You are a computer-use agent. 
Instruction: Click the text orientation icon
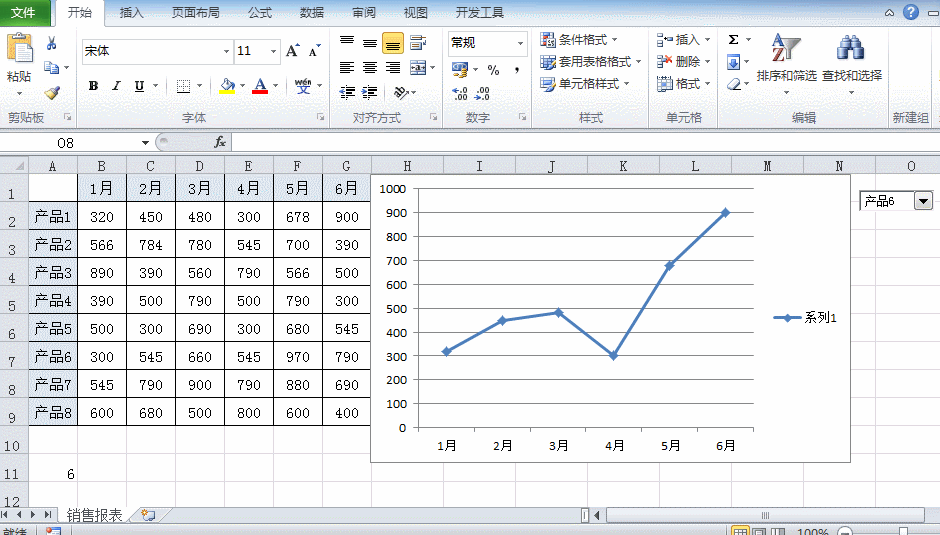point(401,92)
